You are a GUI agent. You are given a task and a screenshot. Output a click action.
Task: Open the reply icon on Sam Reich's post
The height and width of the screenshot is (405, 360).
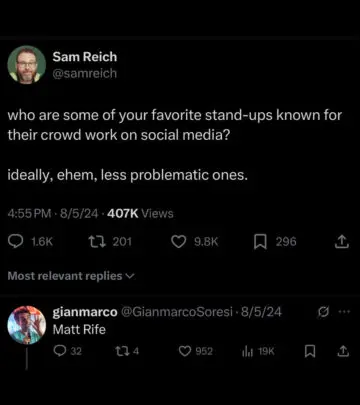(x=14, y=242)
